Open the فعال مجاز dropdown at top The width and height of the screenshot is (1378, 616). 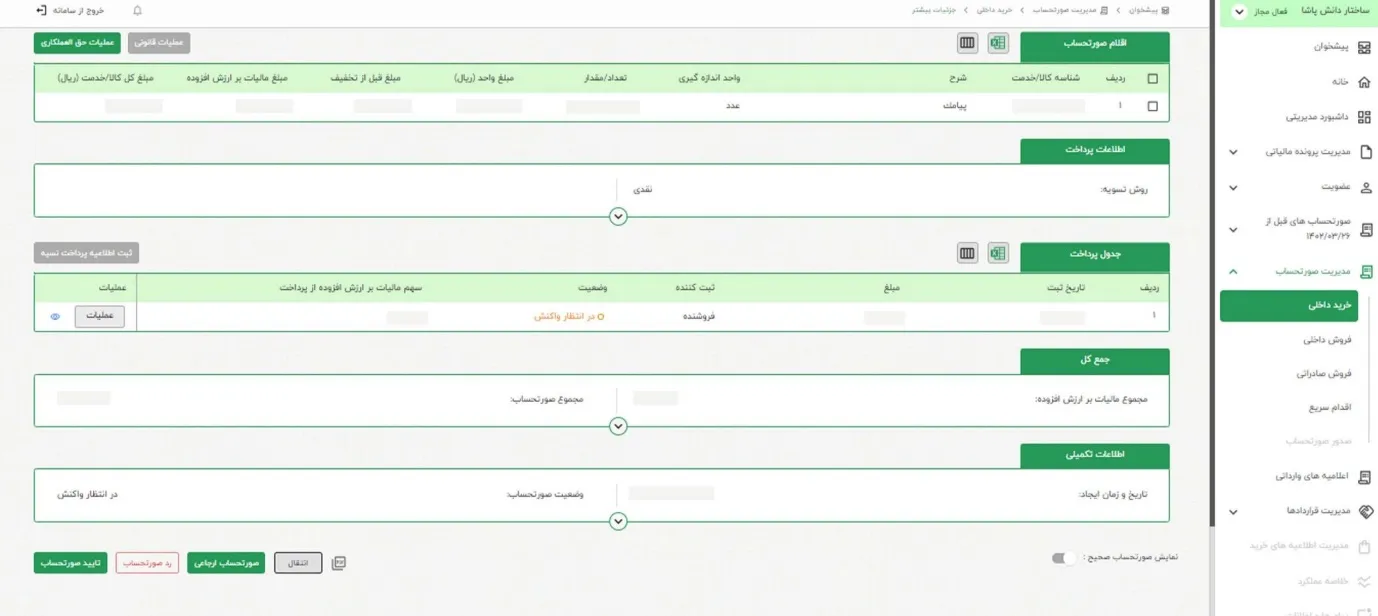(1239, 12)
